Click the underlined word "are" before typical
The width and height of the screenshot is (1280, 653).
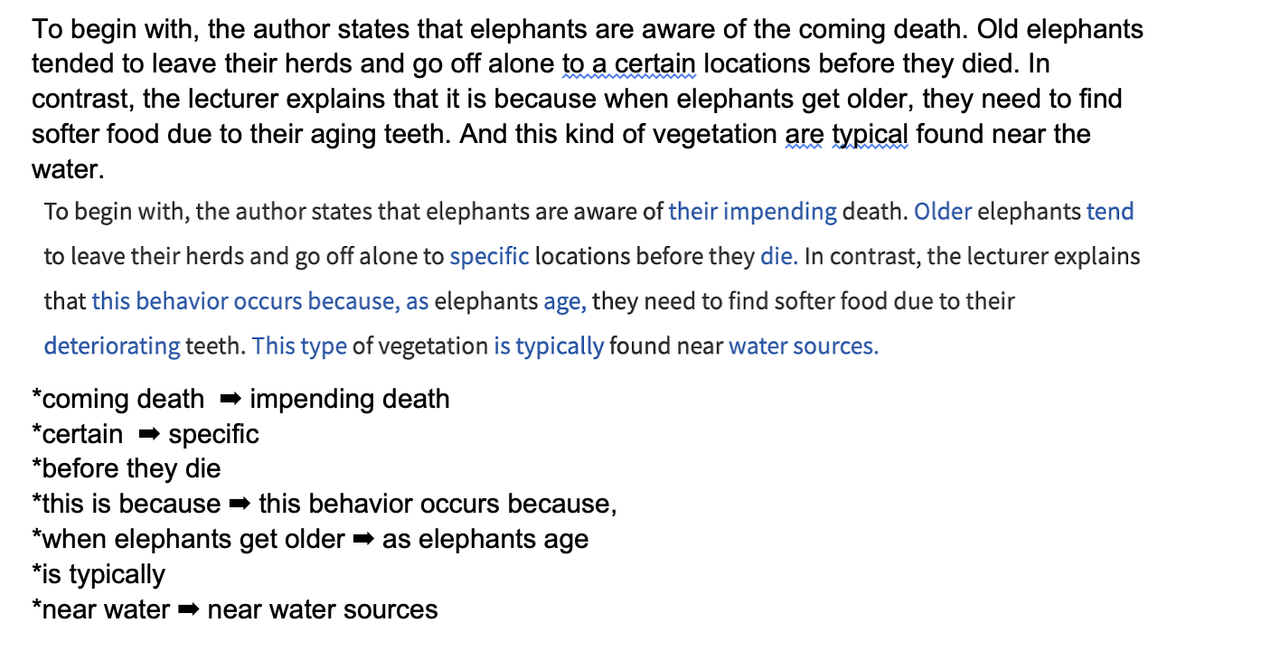click(x=804, y=135)
